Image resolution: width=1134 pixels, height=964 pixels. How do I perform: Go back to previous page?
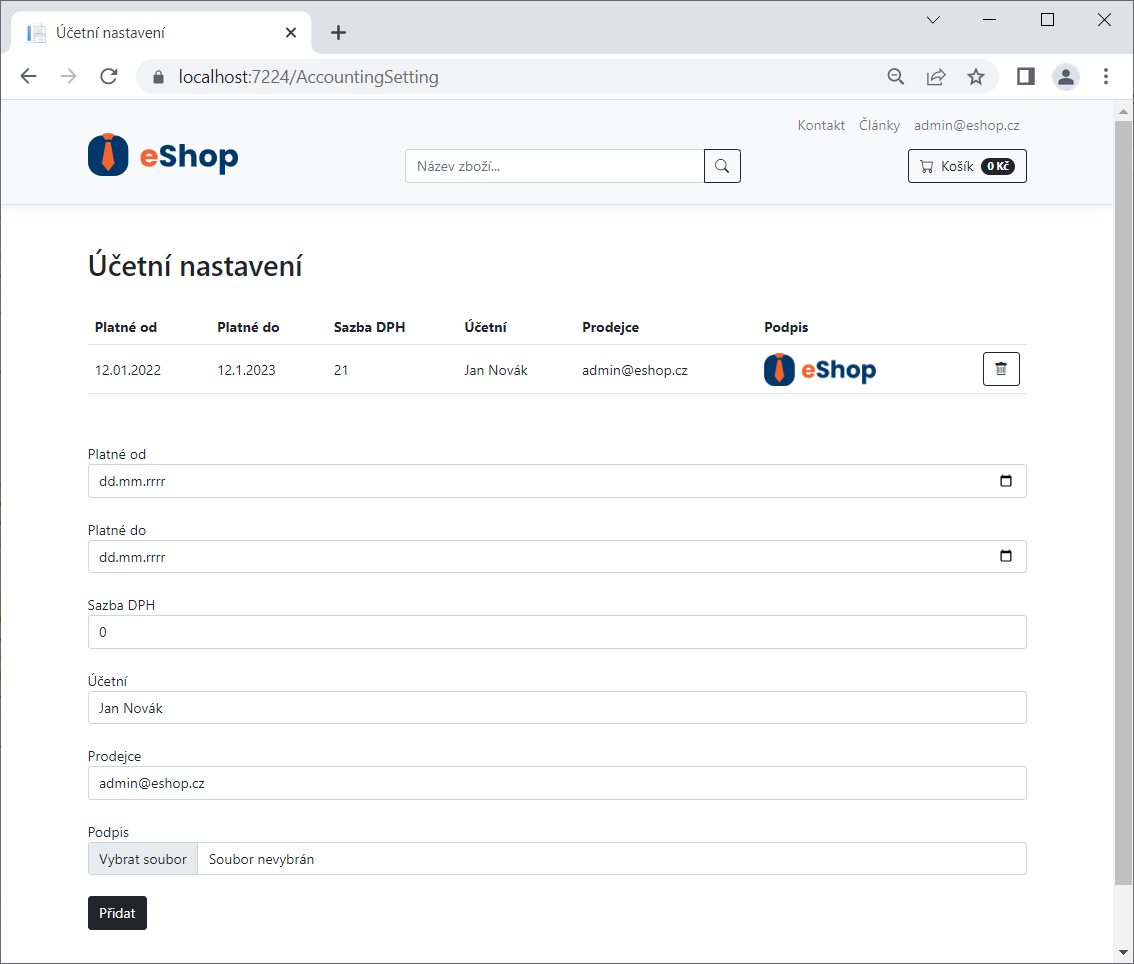click(x=28, y=77)
